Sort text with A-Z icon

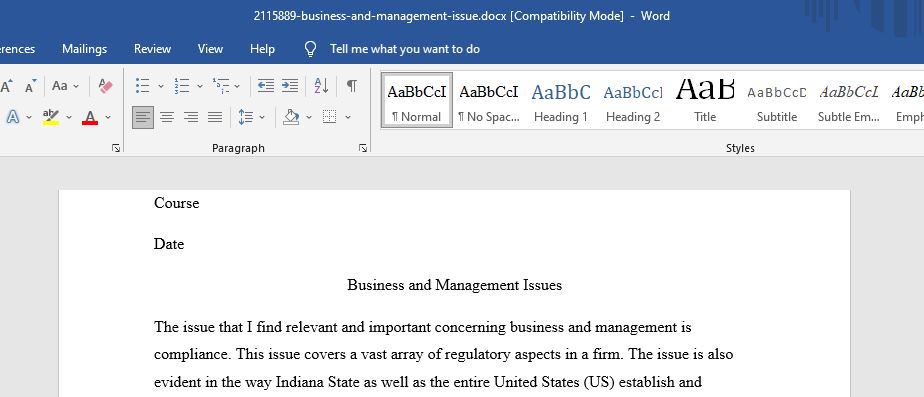coord(321,86)
